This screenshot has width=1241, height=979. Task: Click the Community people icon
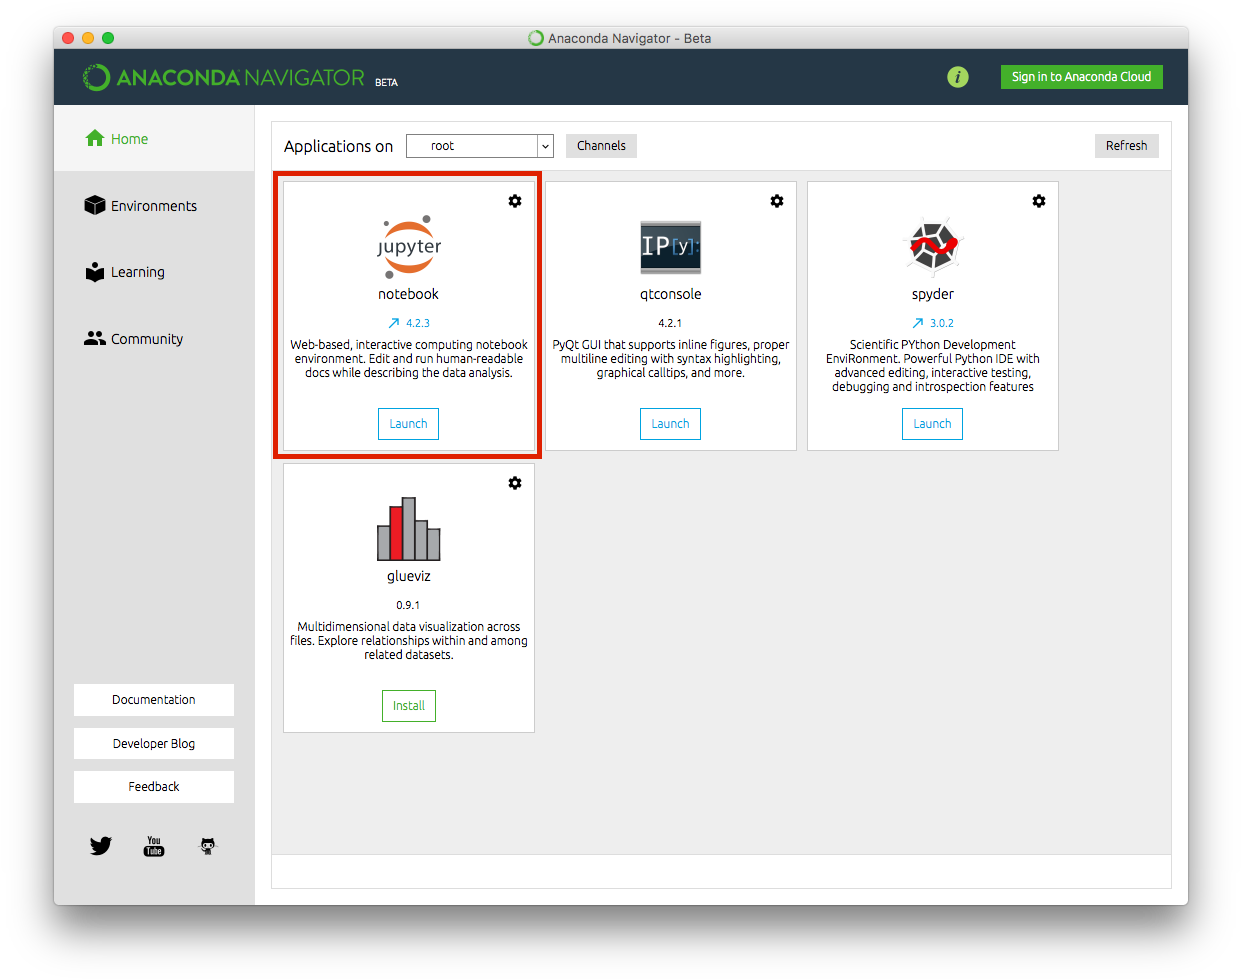95,339
